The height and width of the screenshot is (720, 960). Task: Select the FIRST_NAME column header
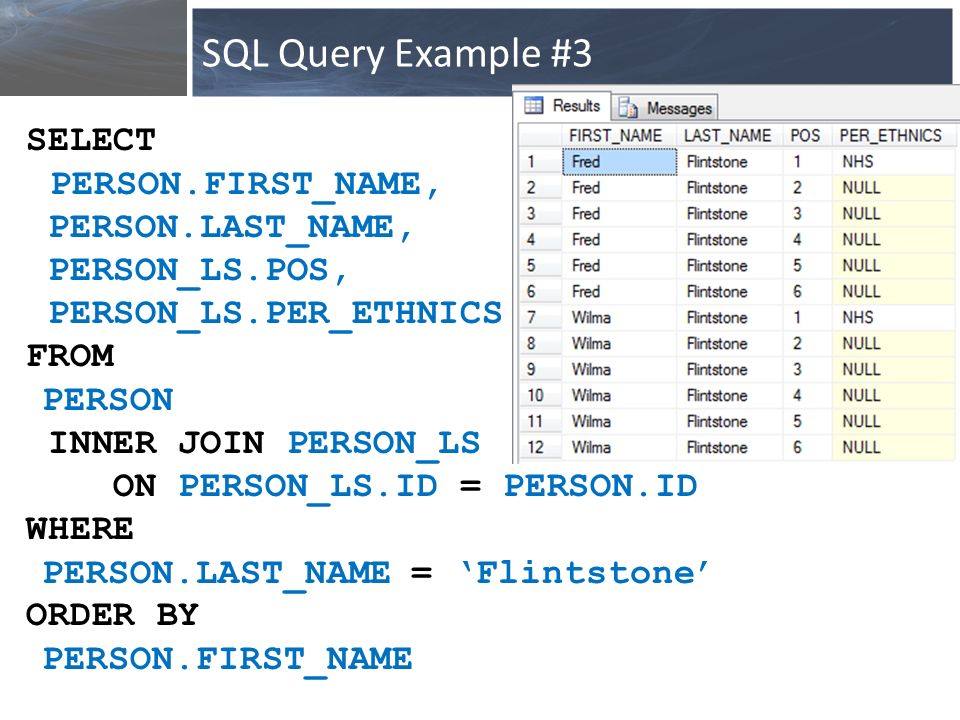[618, 135]
